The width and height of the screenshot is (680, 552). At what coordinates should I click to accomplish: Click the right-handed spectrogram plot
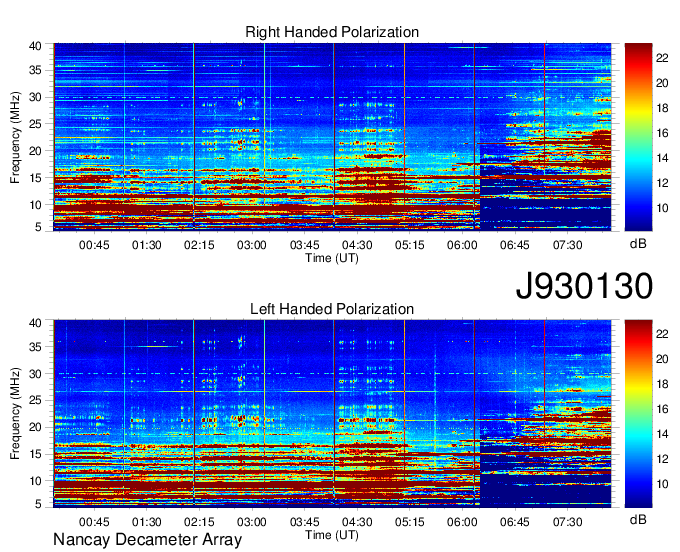pos(332,137)
